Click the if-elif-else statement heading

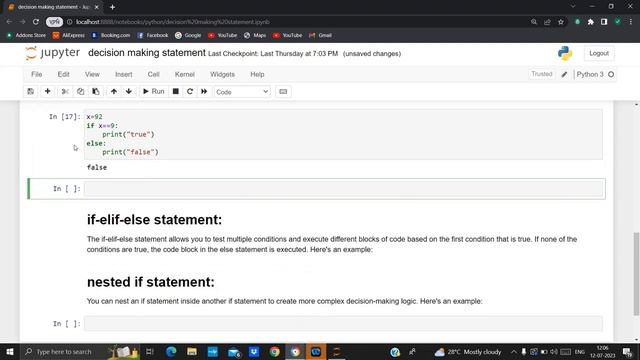coord(154,220)
